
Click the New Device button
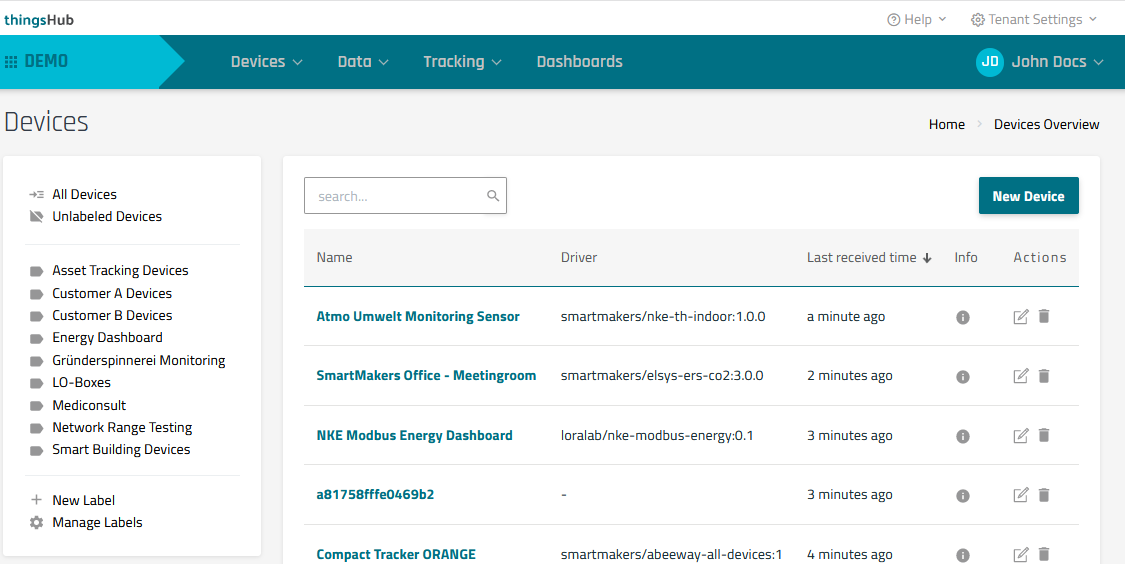1028,196
